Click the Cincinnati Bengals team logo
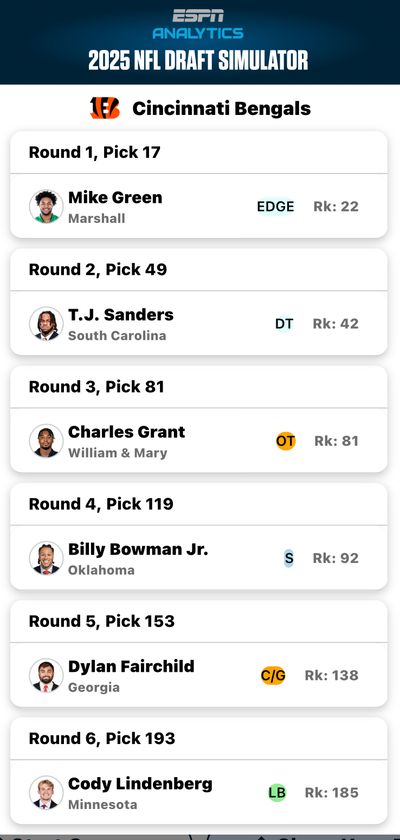The width and height of the screenshot is (400, 840). tap(105, 108)
